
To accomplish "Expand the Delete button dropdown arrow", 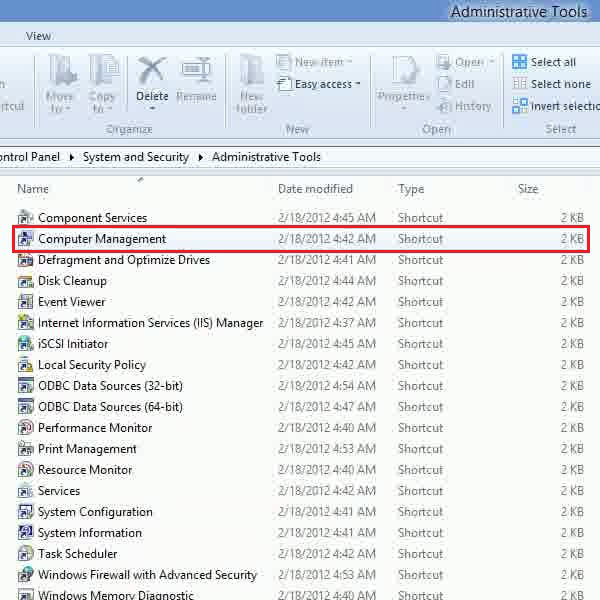I will 152,109.
